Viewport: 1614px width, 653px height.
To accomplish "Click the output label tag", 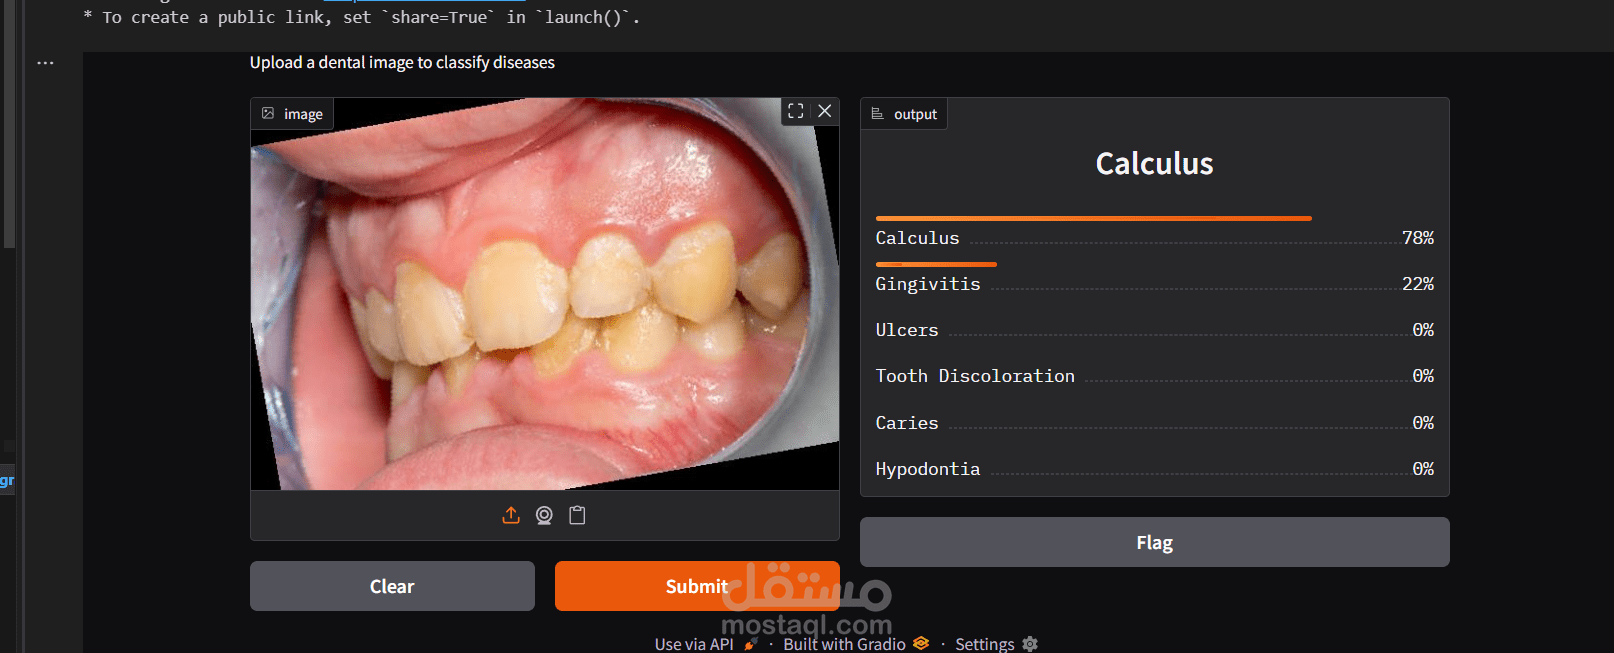I will pyautogui.click(x=904, y=114).
